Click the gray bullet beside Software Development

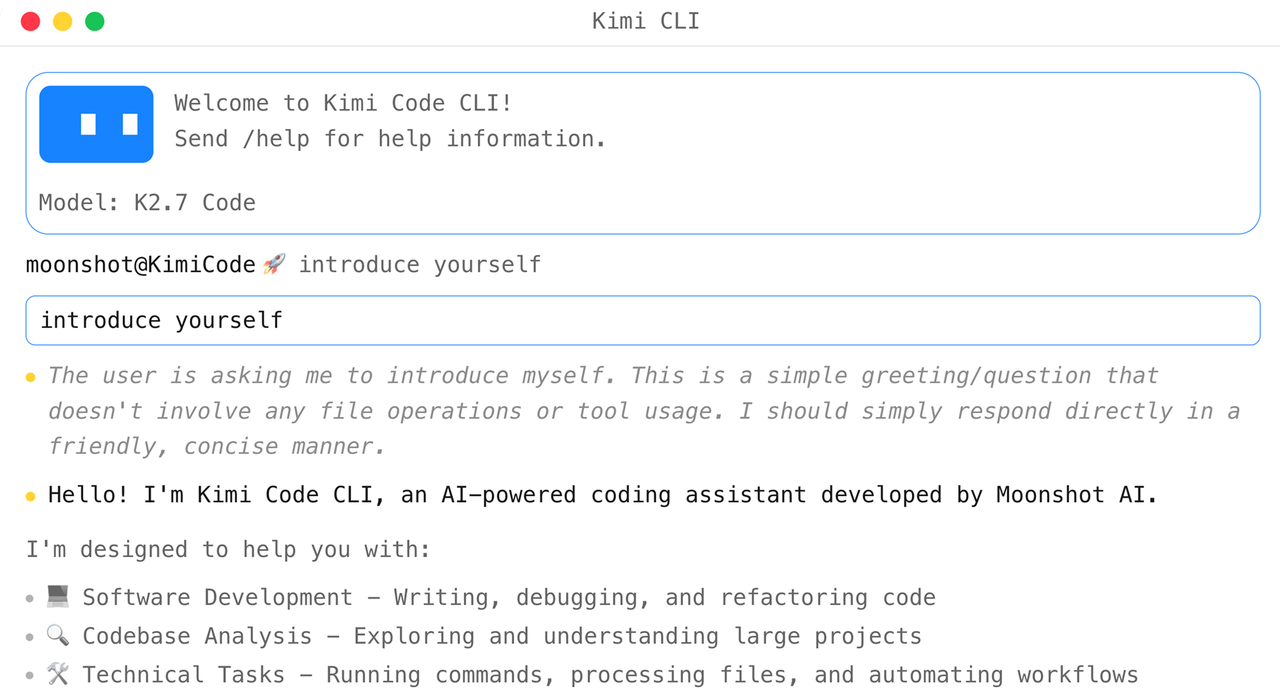click(30, 598)
